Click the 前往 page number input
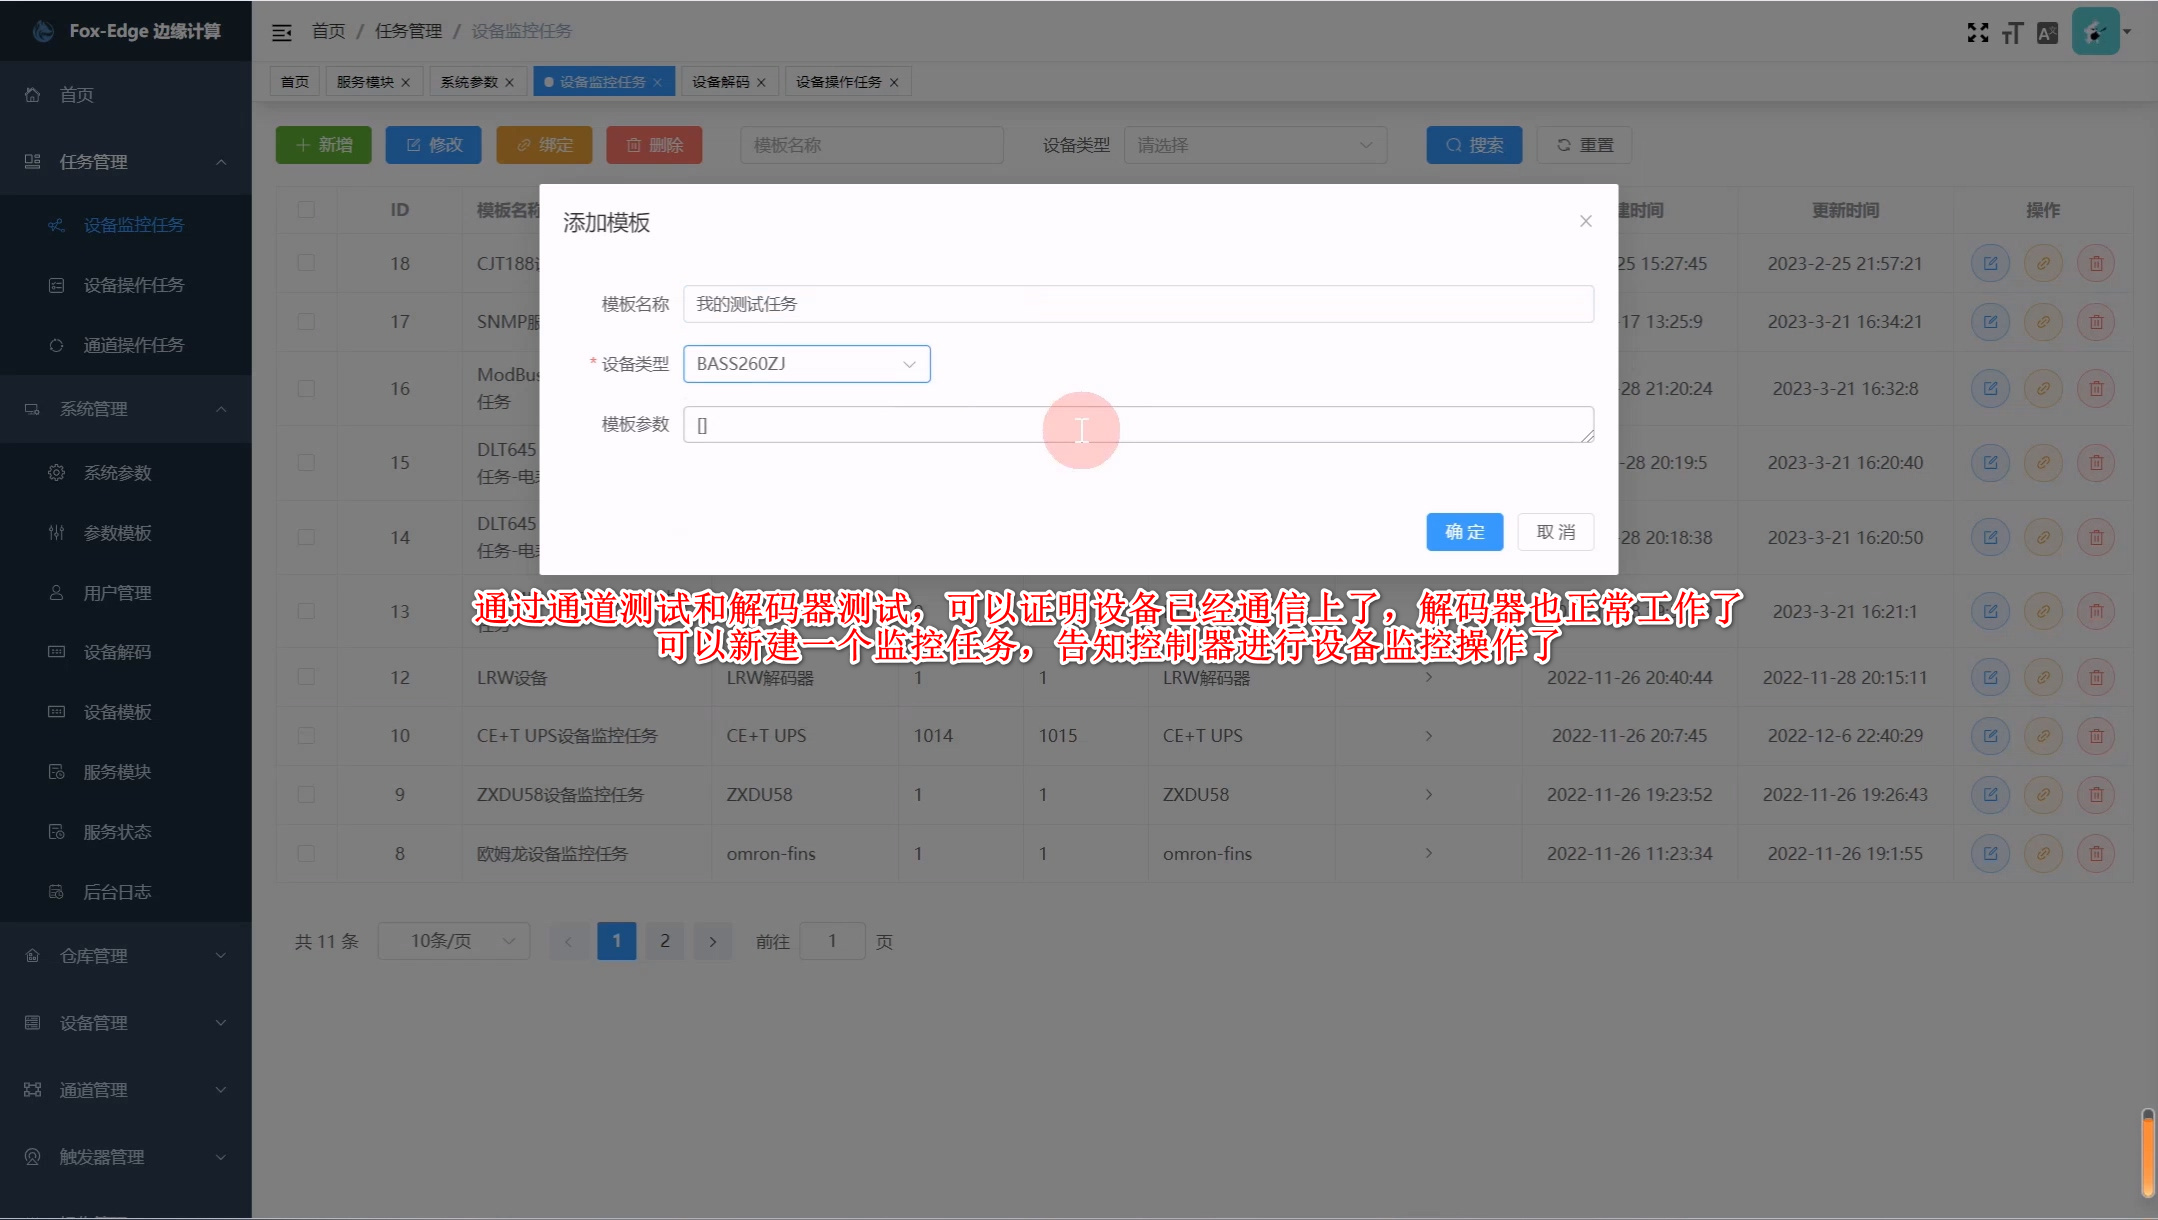Screen dimensions: 2158x1220 point(832,941)
